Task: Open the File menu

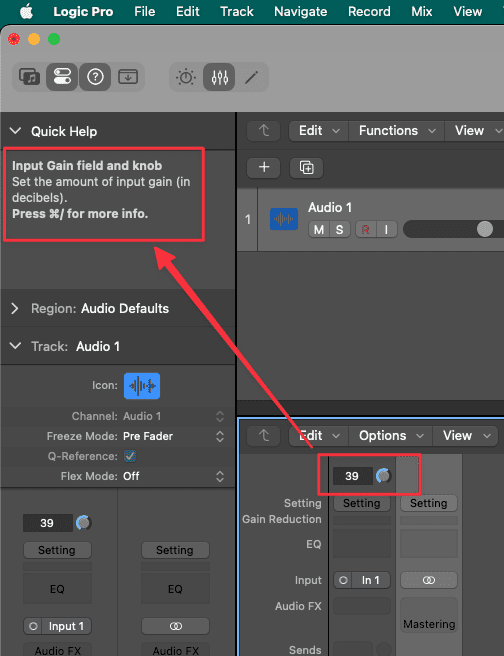Action: click(x=145, y=12)
